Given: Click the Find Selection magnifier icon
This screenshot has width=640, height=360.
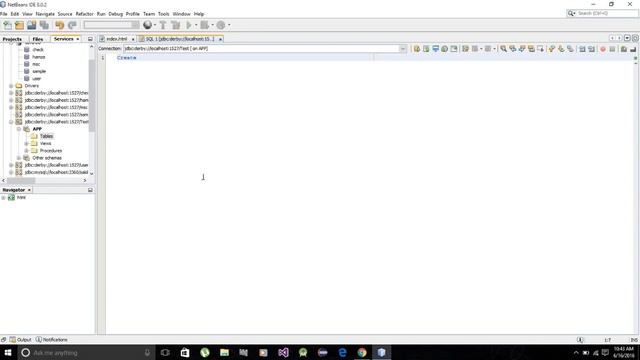Looking at the screenshot, I should pos(504,49).
